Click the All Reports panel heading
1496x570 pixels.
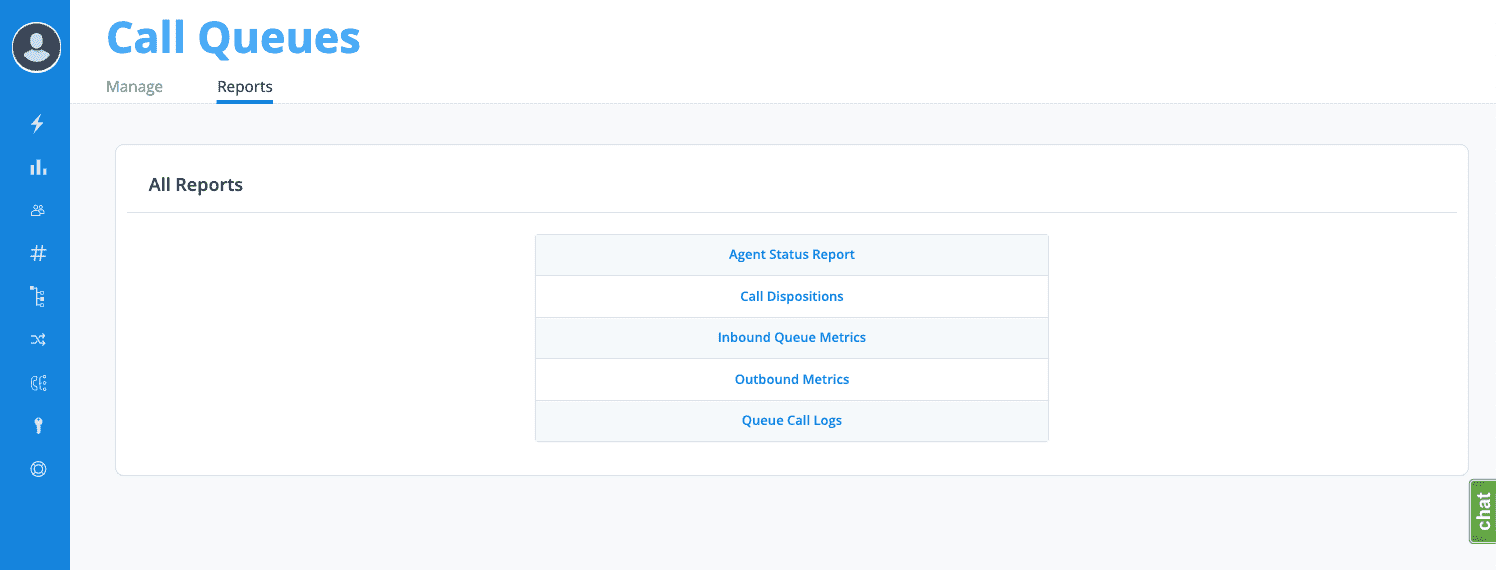click(x=196, y=185)
